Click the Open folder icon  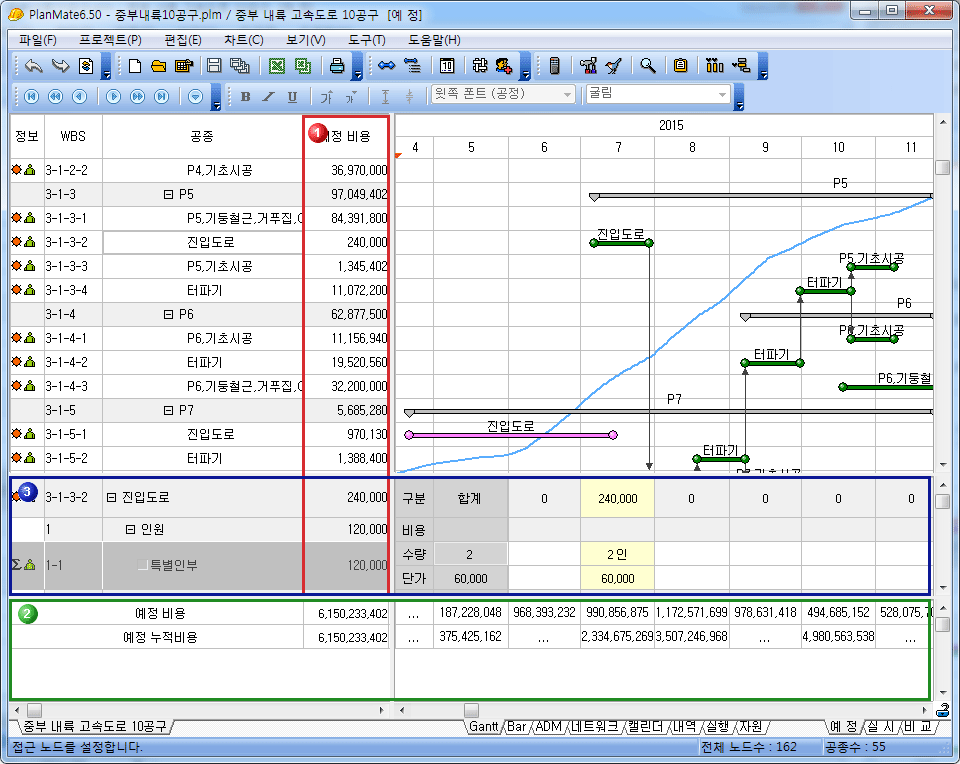(x=158, y=66)
